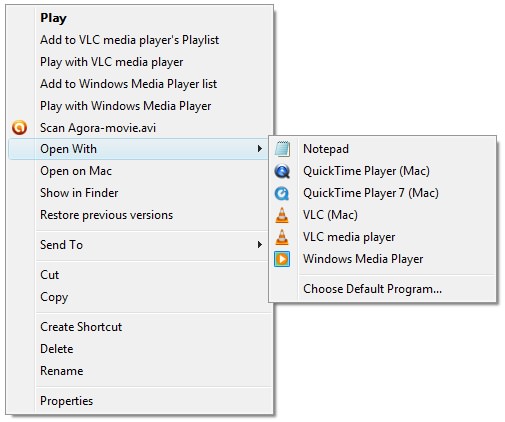Select Create Shortcut entry
This screenshot has width=505, height=422.
81,327
